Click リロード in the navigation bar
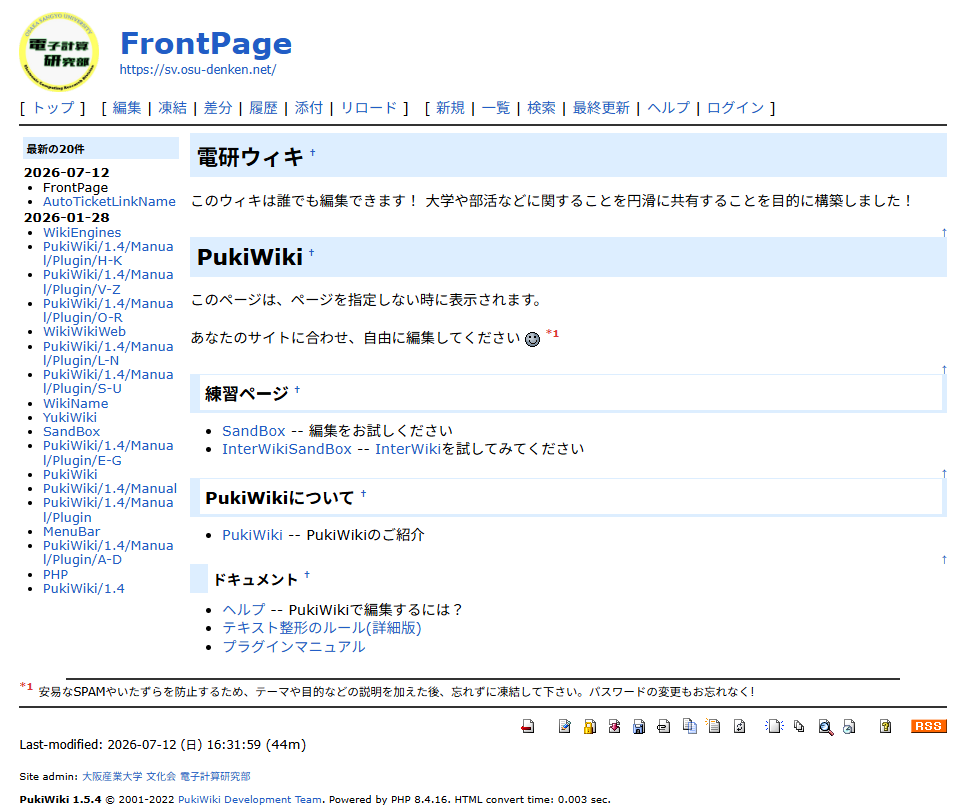The height and width of the screenshot is (805, 962). [369, 108]
